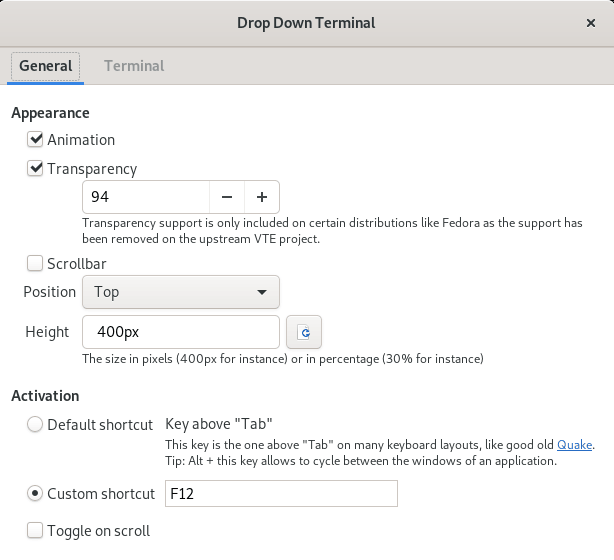The width and height of the screenshot is (614, 560).
Task: Click the custom shortcut field with F12
Action: (x=280, y=493)
